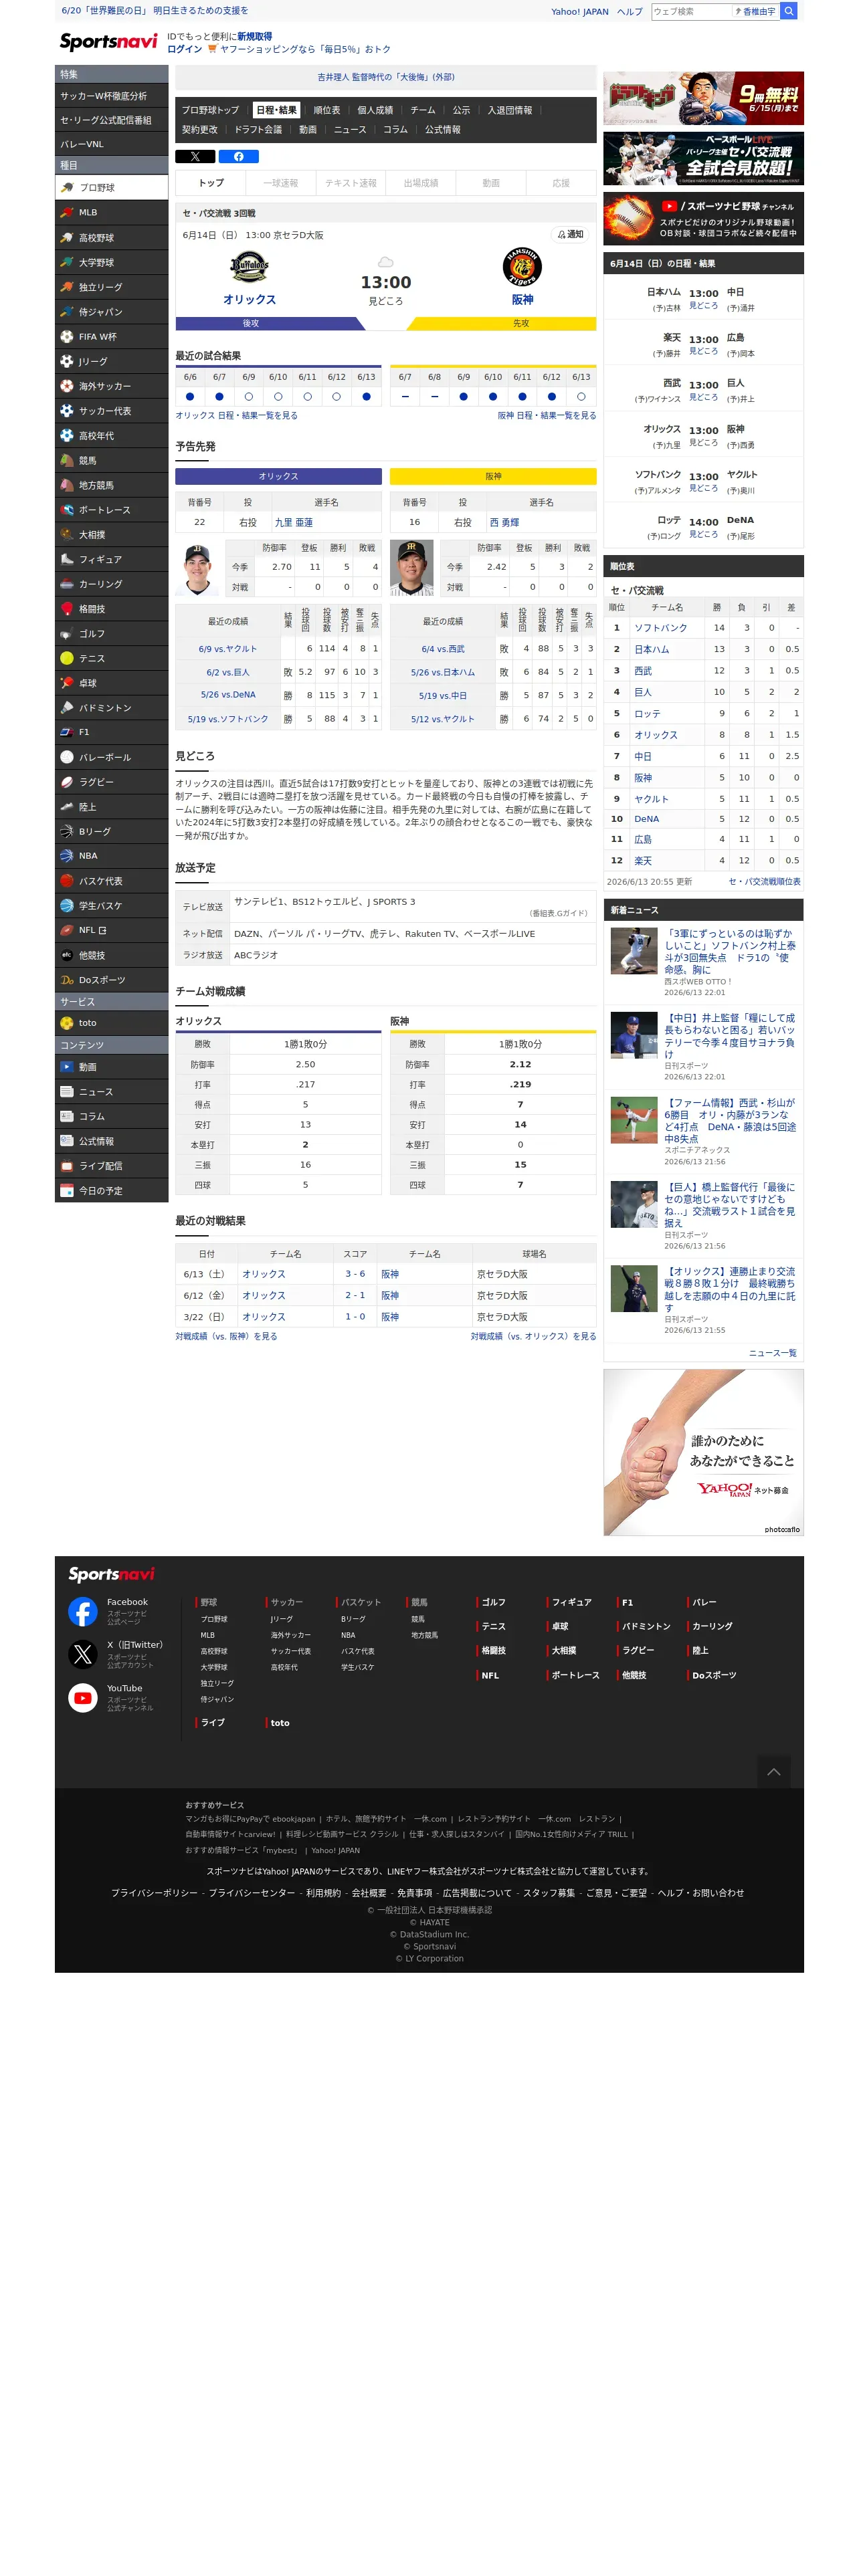Screen dimensions: 859x2576
Task: Open ソフトバンク in the standings table
Action: point(660,628)
